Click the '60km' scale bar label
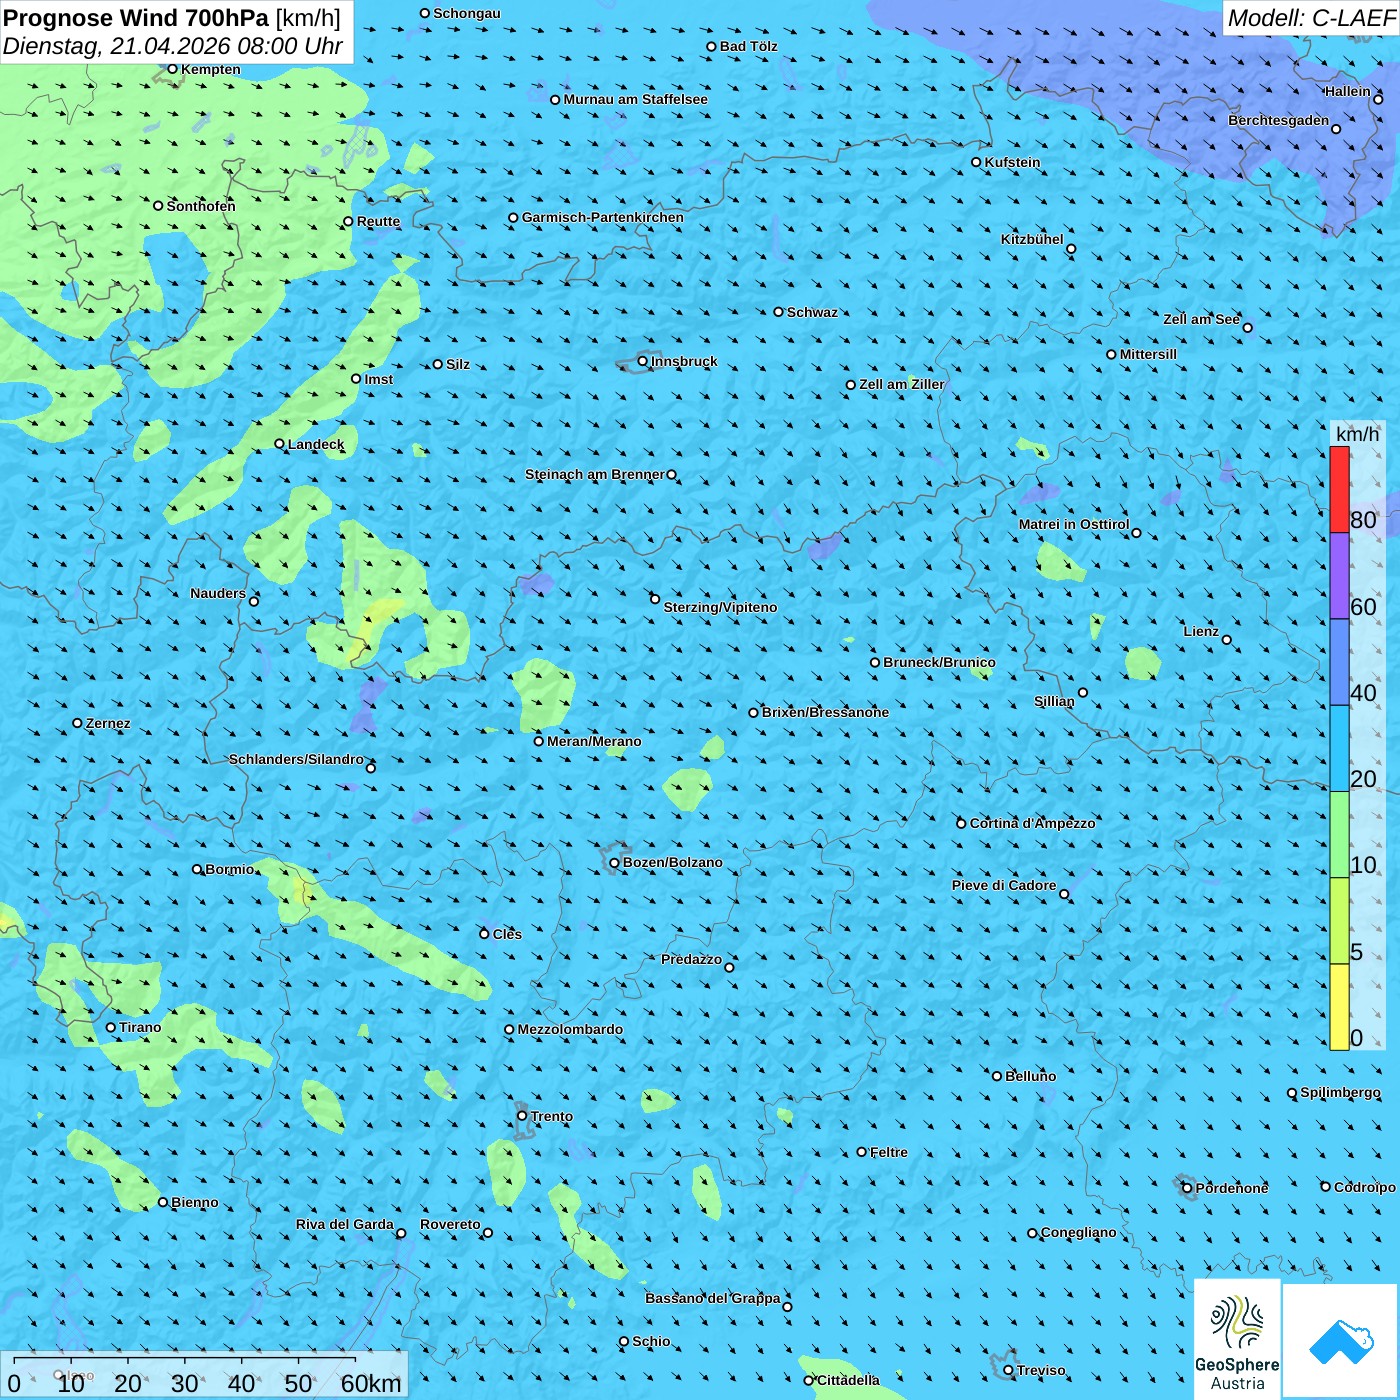Screen dimensions: 1400x1400 coord(371,1383)
